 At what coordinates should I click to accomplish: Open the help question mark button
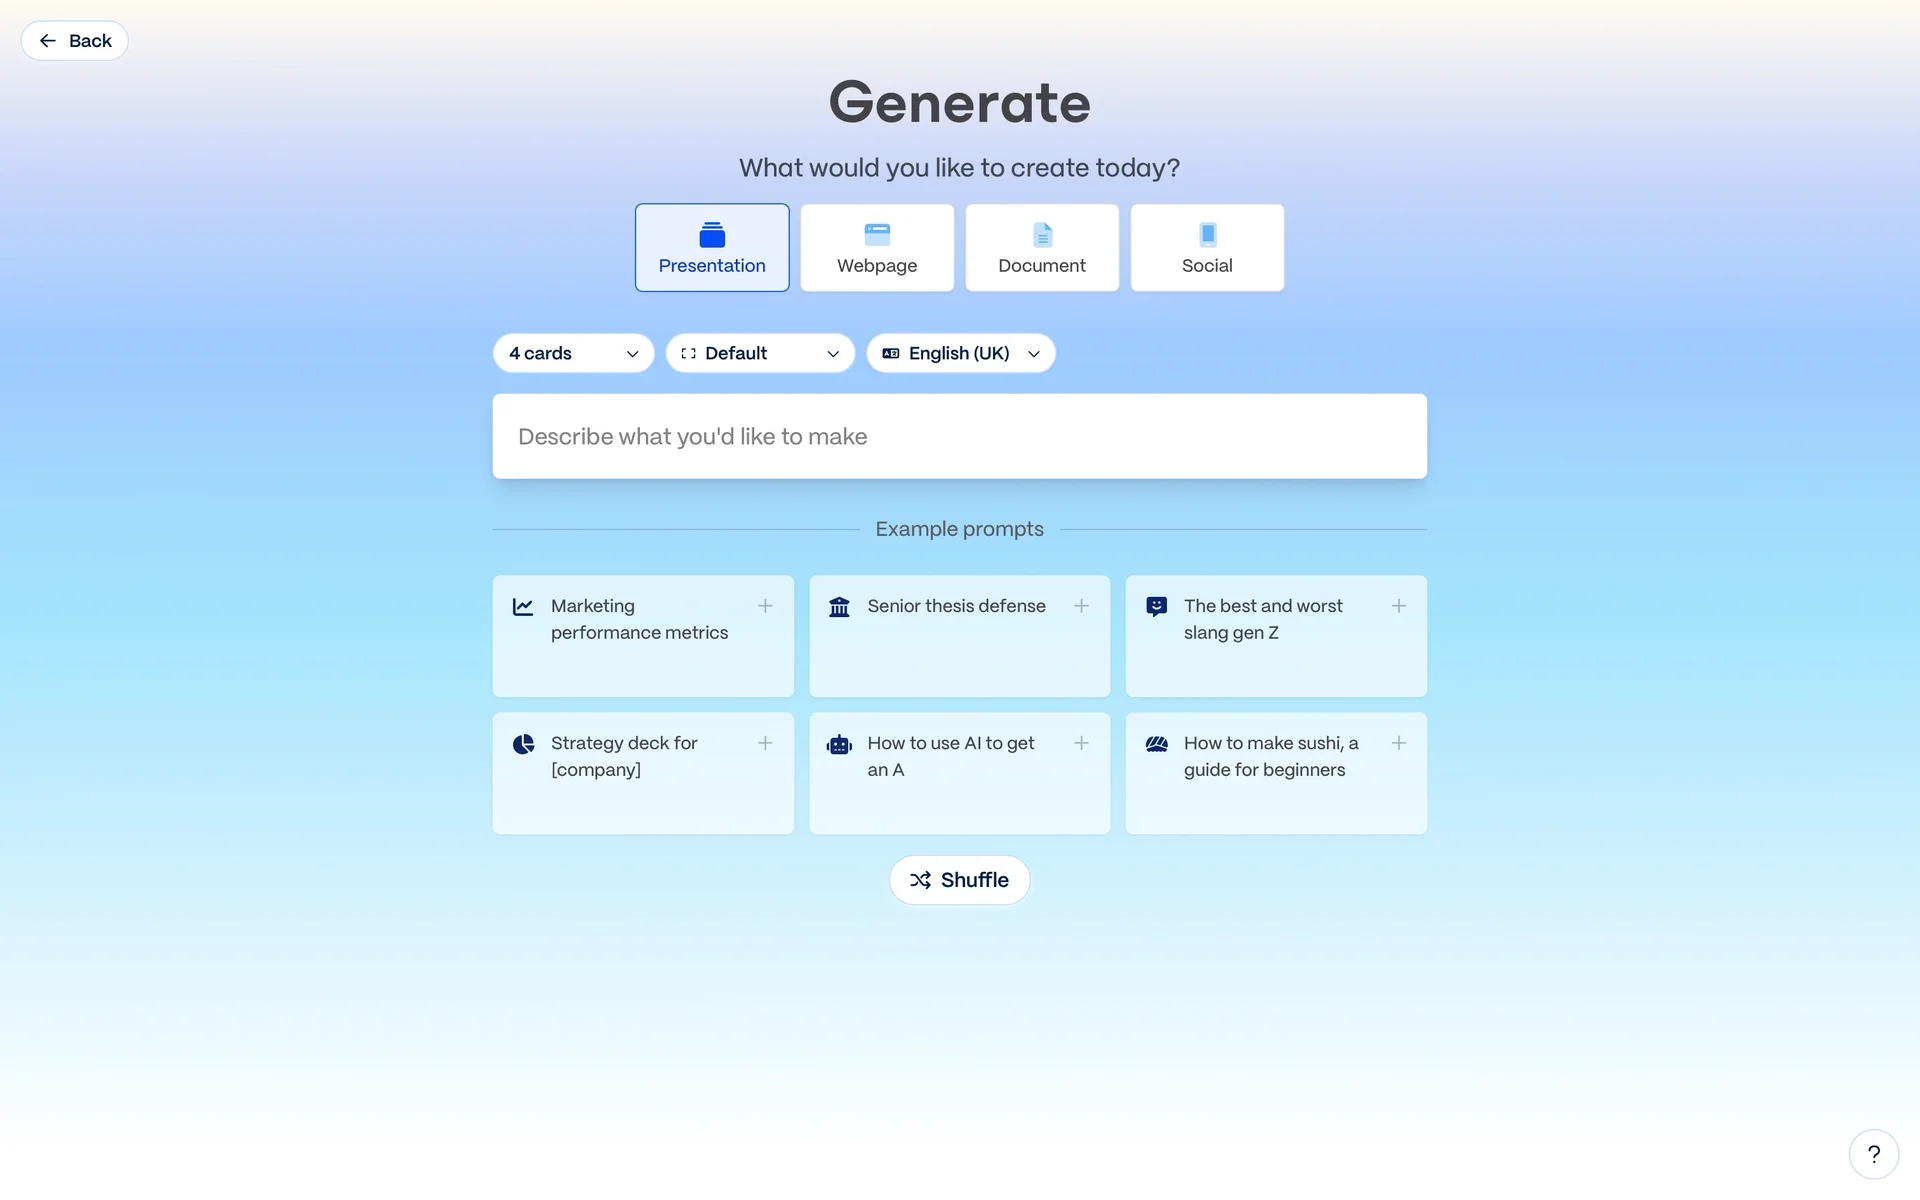[x=1873, y=1154]
